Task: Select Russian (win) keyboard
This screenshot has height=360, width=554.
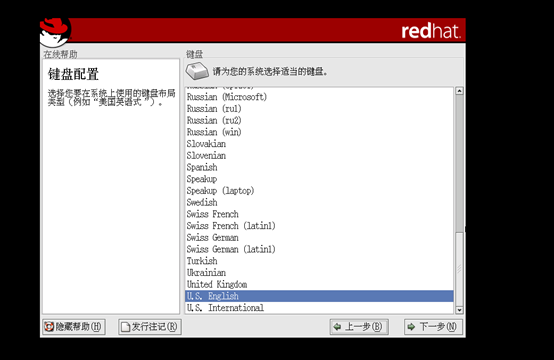Action: point(319,132)
